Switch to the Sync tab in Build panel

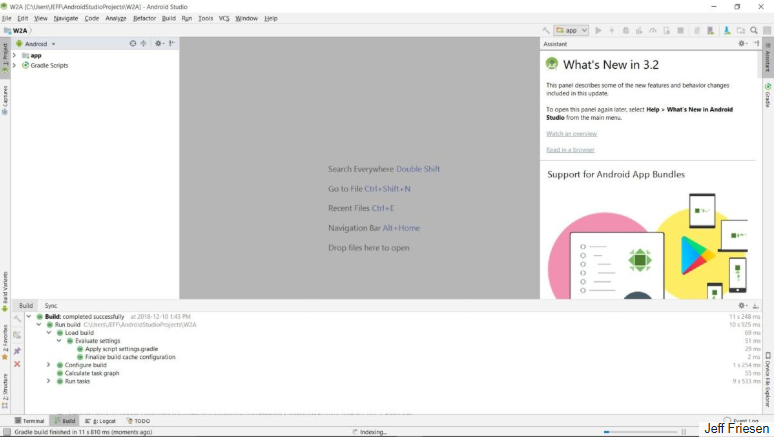pos(51,306)
